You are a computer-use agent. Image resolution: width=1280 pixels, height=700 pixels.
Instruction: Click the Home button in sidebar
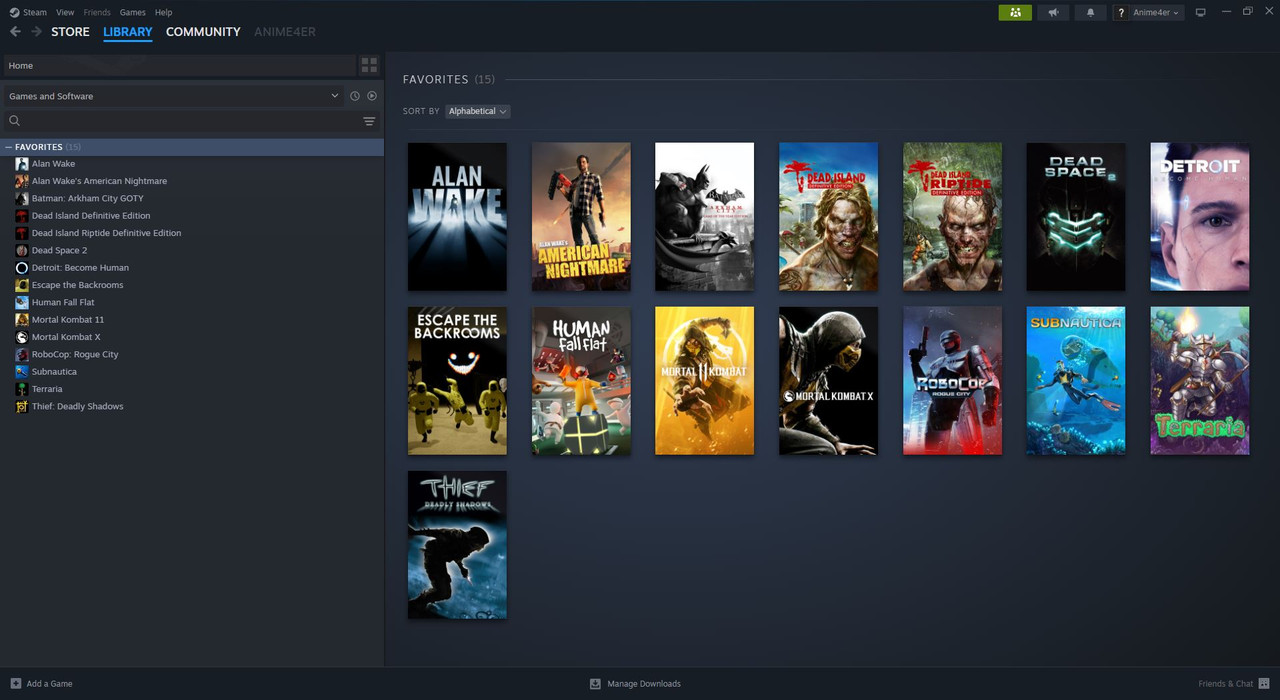point(179,65)
